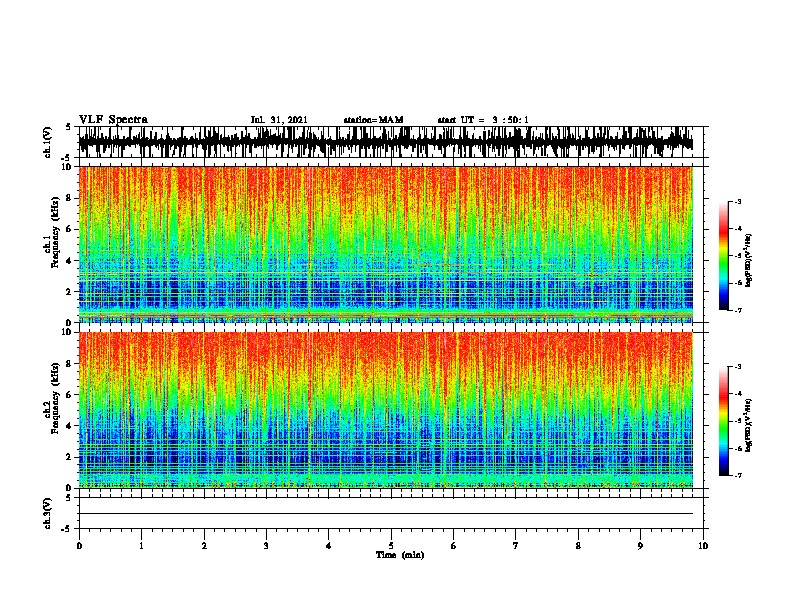Click the "3" tick on time axis
Image resolution: width=792 pixels, height=612 pixels.
[266, 545]
